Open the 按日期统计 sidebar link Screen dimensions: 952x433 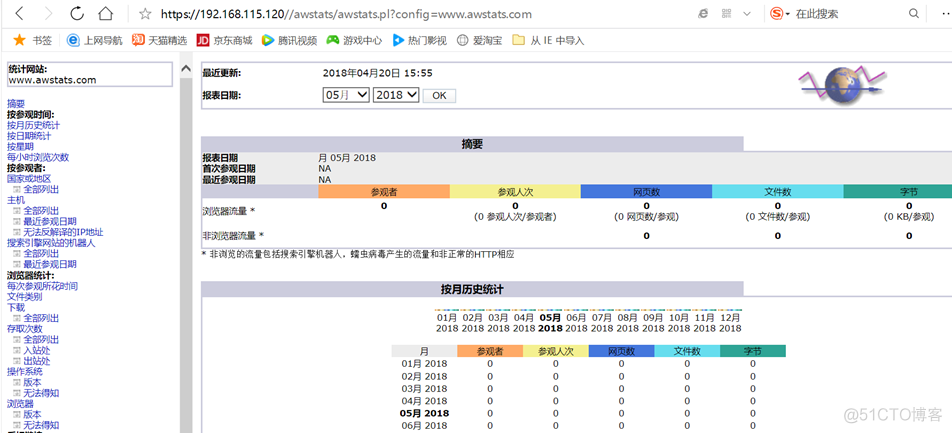pos(29,136)
